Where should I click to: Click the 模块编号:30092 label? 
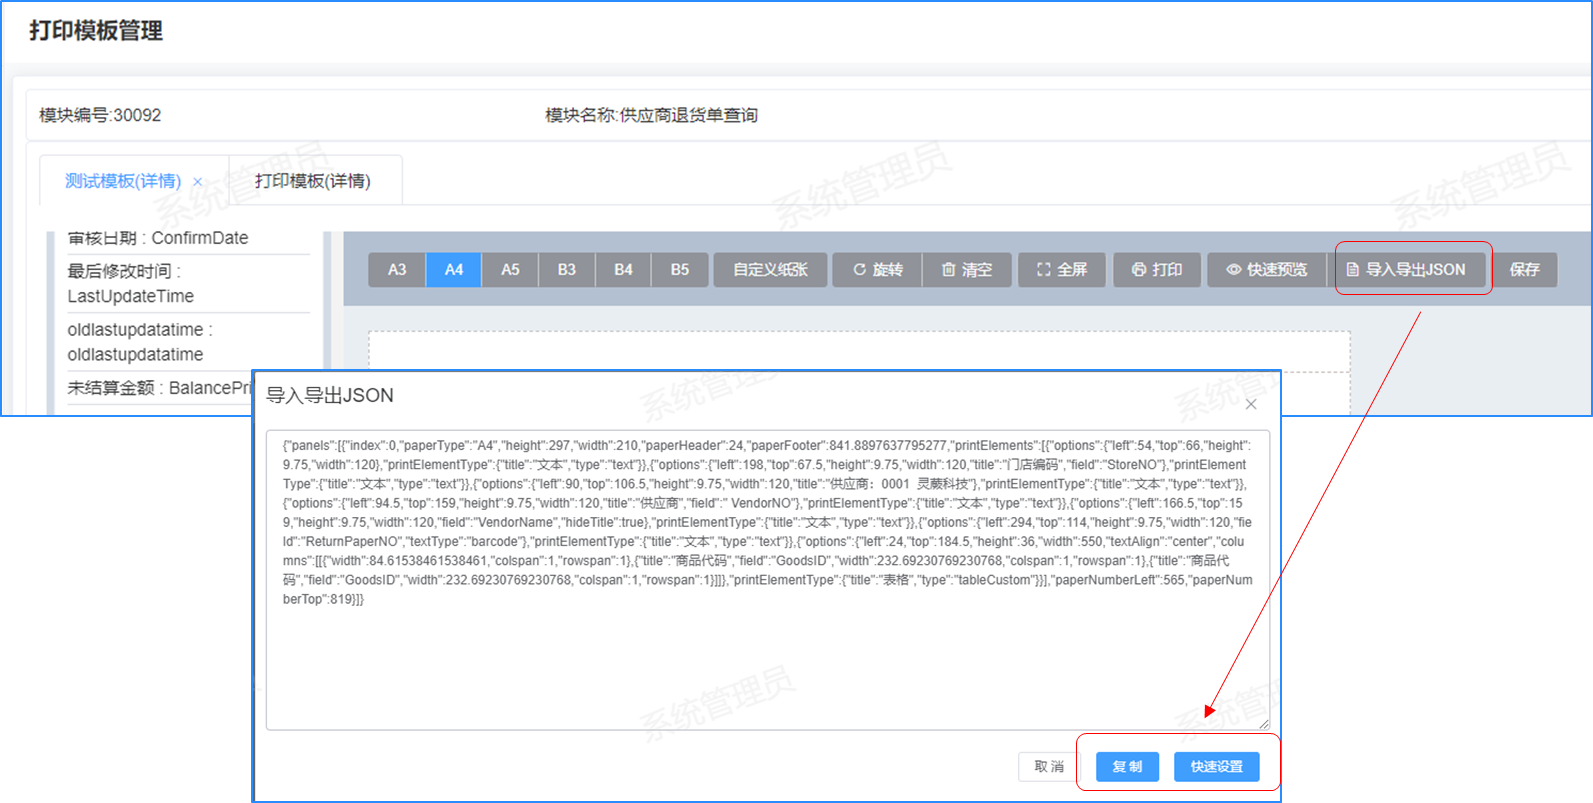[x=100, y=115]
